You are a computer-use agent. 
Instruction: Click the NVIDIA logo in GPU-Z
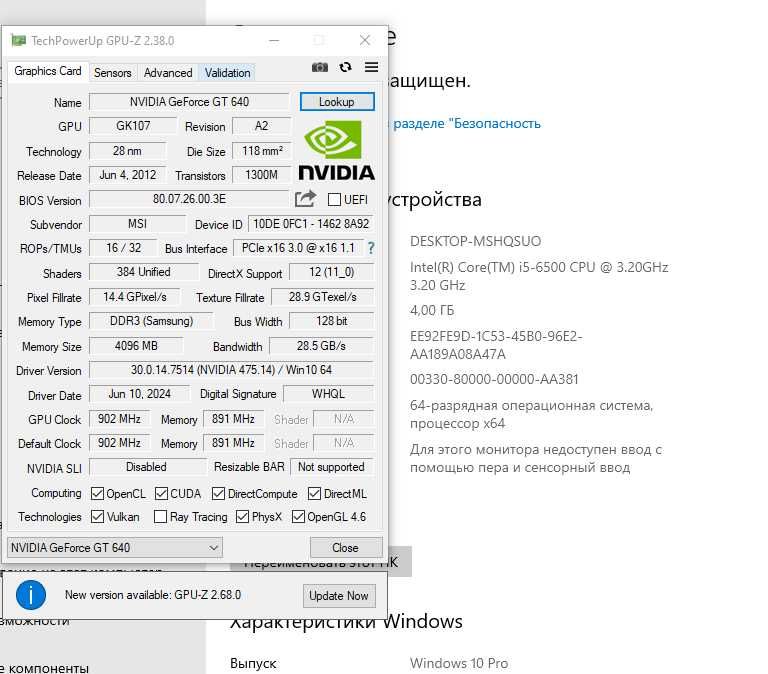(336, 151)
